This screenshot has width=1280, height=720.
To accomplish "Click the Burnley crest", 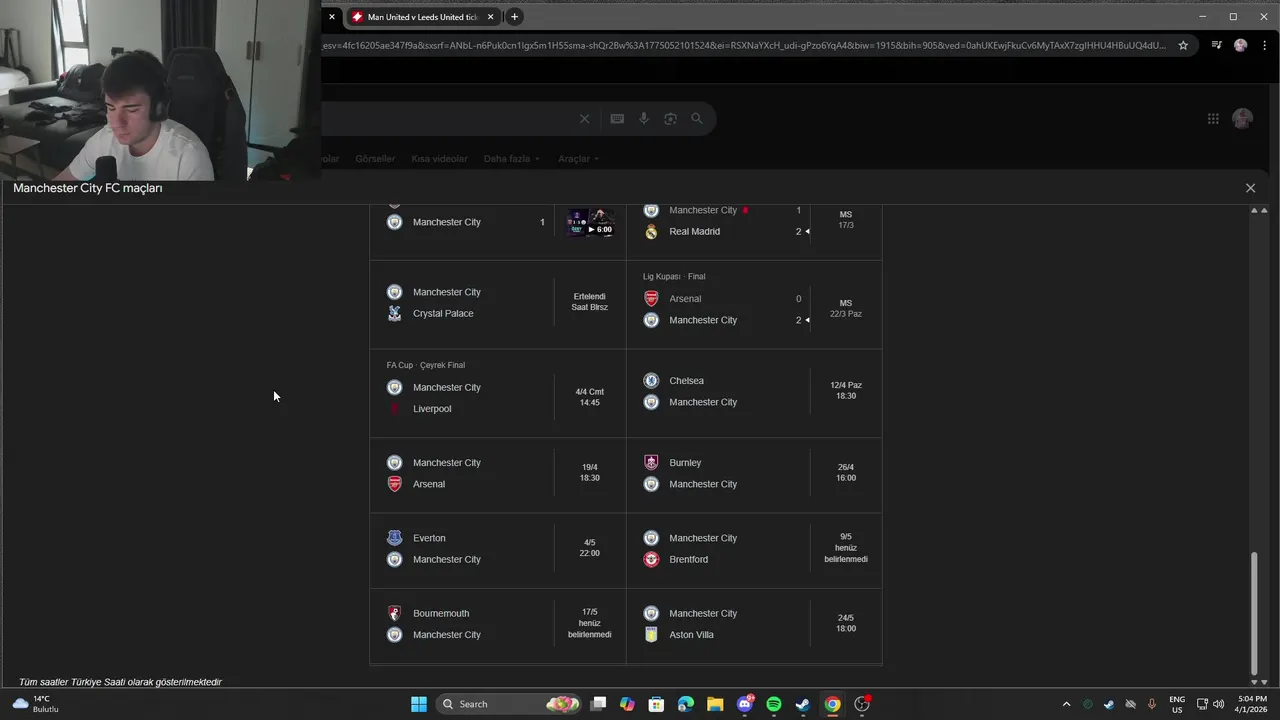I will [651, 463].
